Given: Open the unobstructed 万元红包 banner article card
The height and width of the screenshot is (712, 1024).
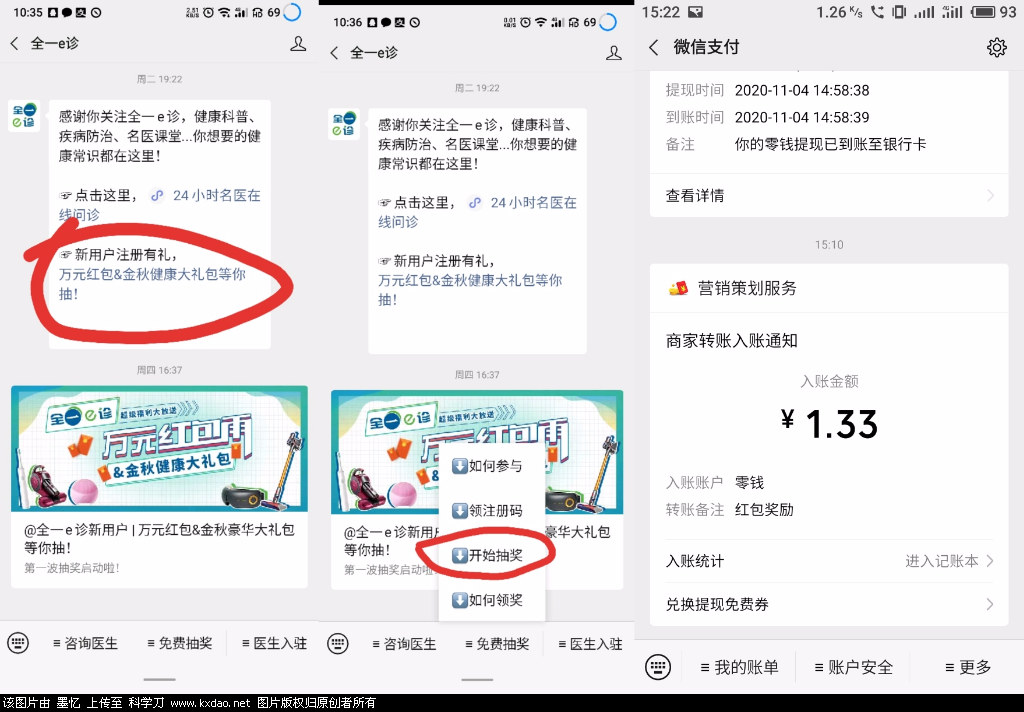Looking at the screenshot, I should (159, 486).
